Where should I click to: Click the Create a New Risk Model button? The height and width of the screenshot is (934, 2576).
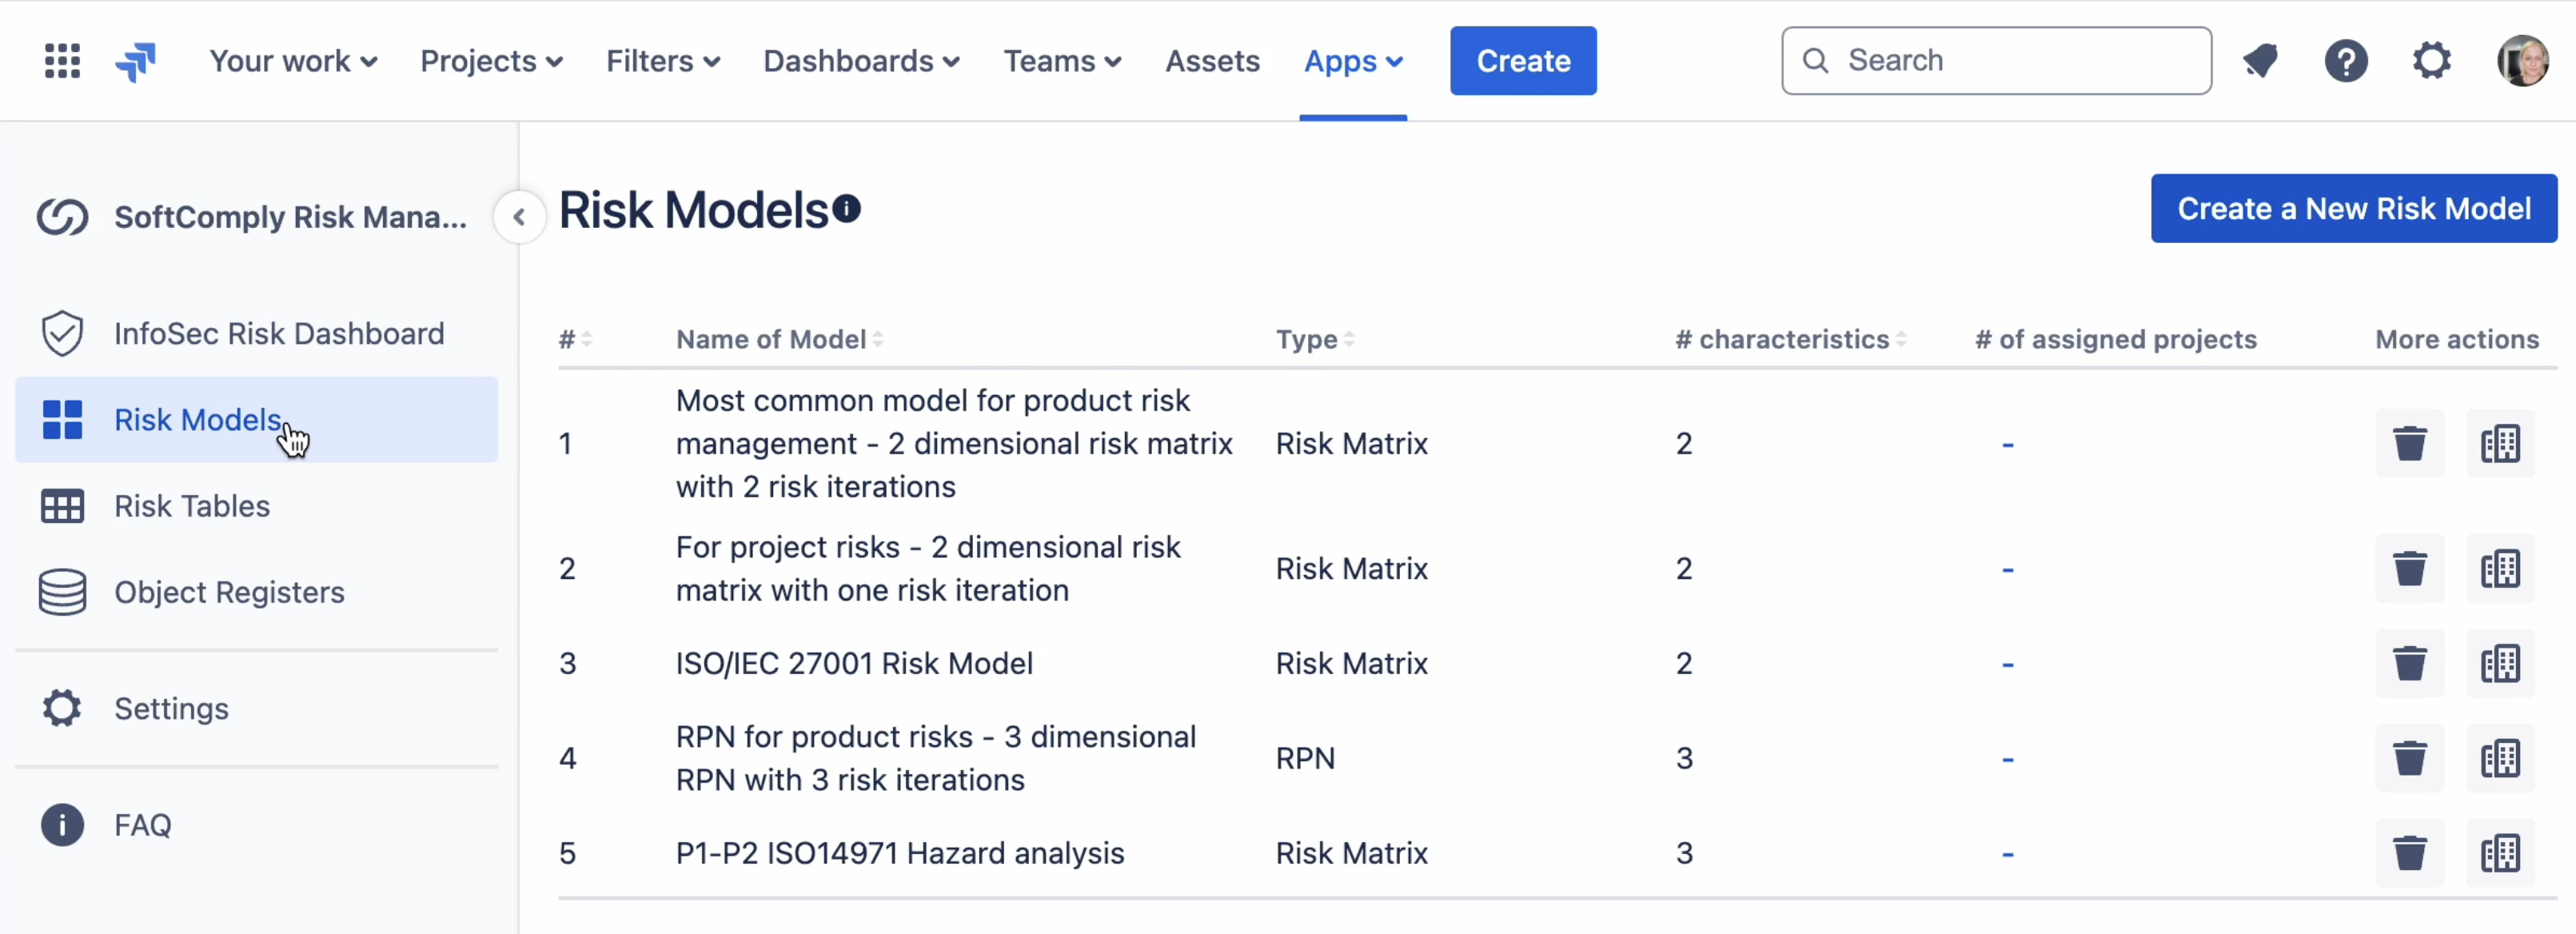click(x=2353, y=208)
